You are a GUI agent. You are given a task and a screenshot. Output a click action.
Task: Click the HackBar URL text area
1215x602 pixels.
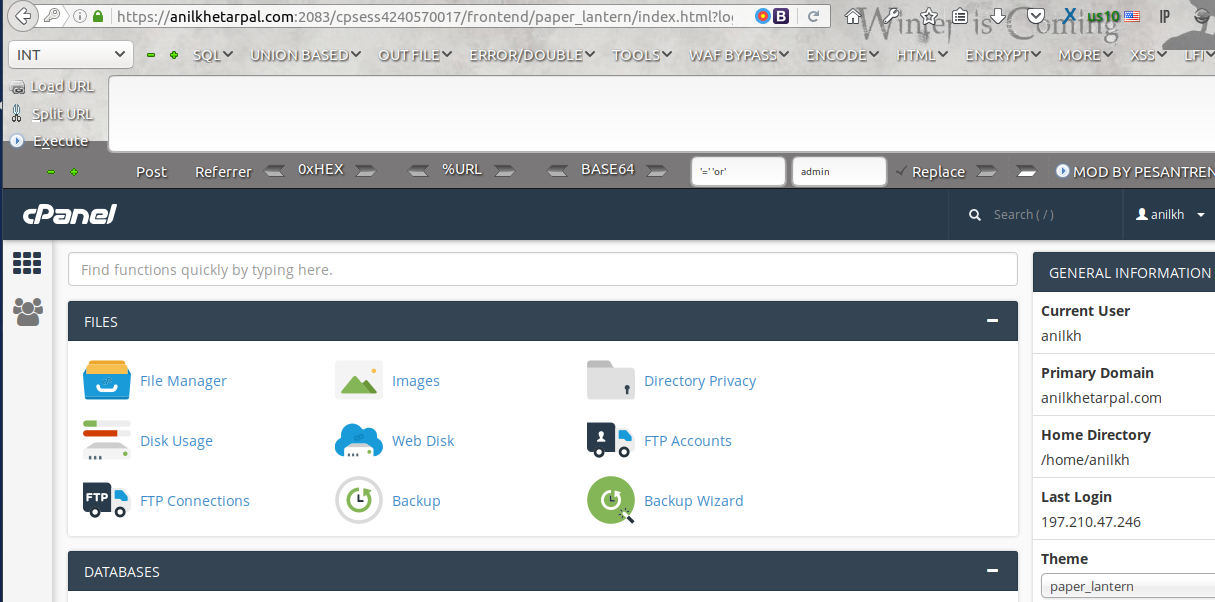[x=661, y=113]
